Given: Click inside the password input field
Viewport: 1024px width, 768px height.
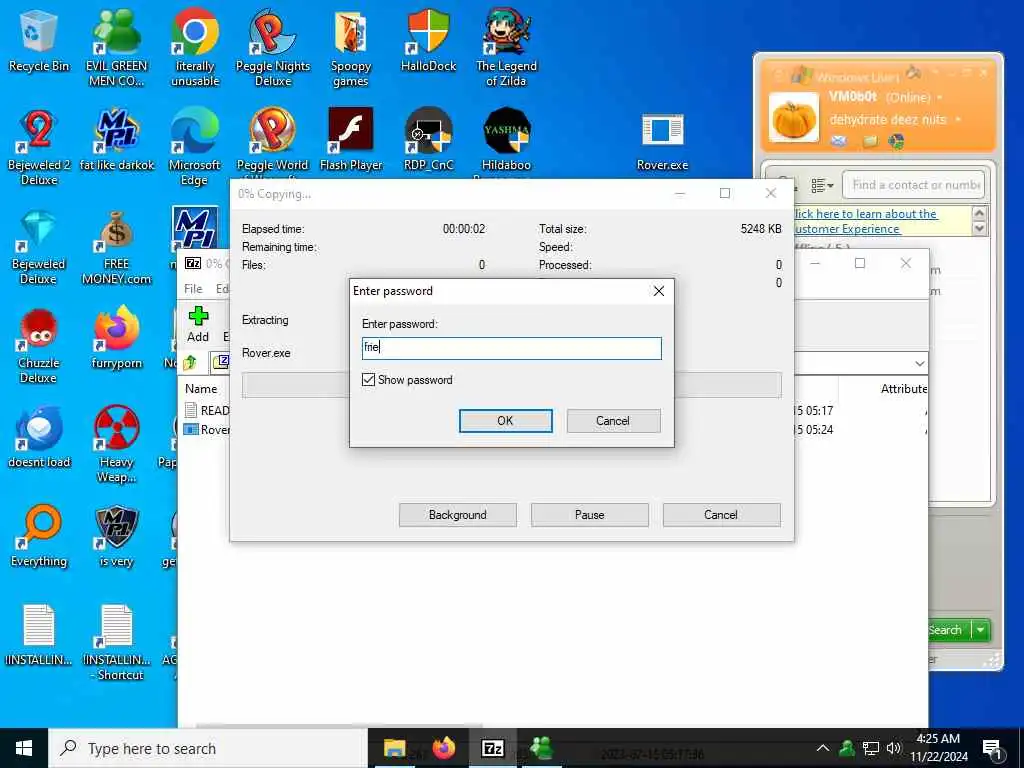Looking at the screenshot, I should pyautogui.click(x=511, y=347).
